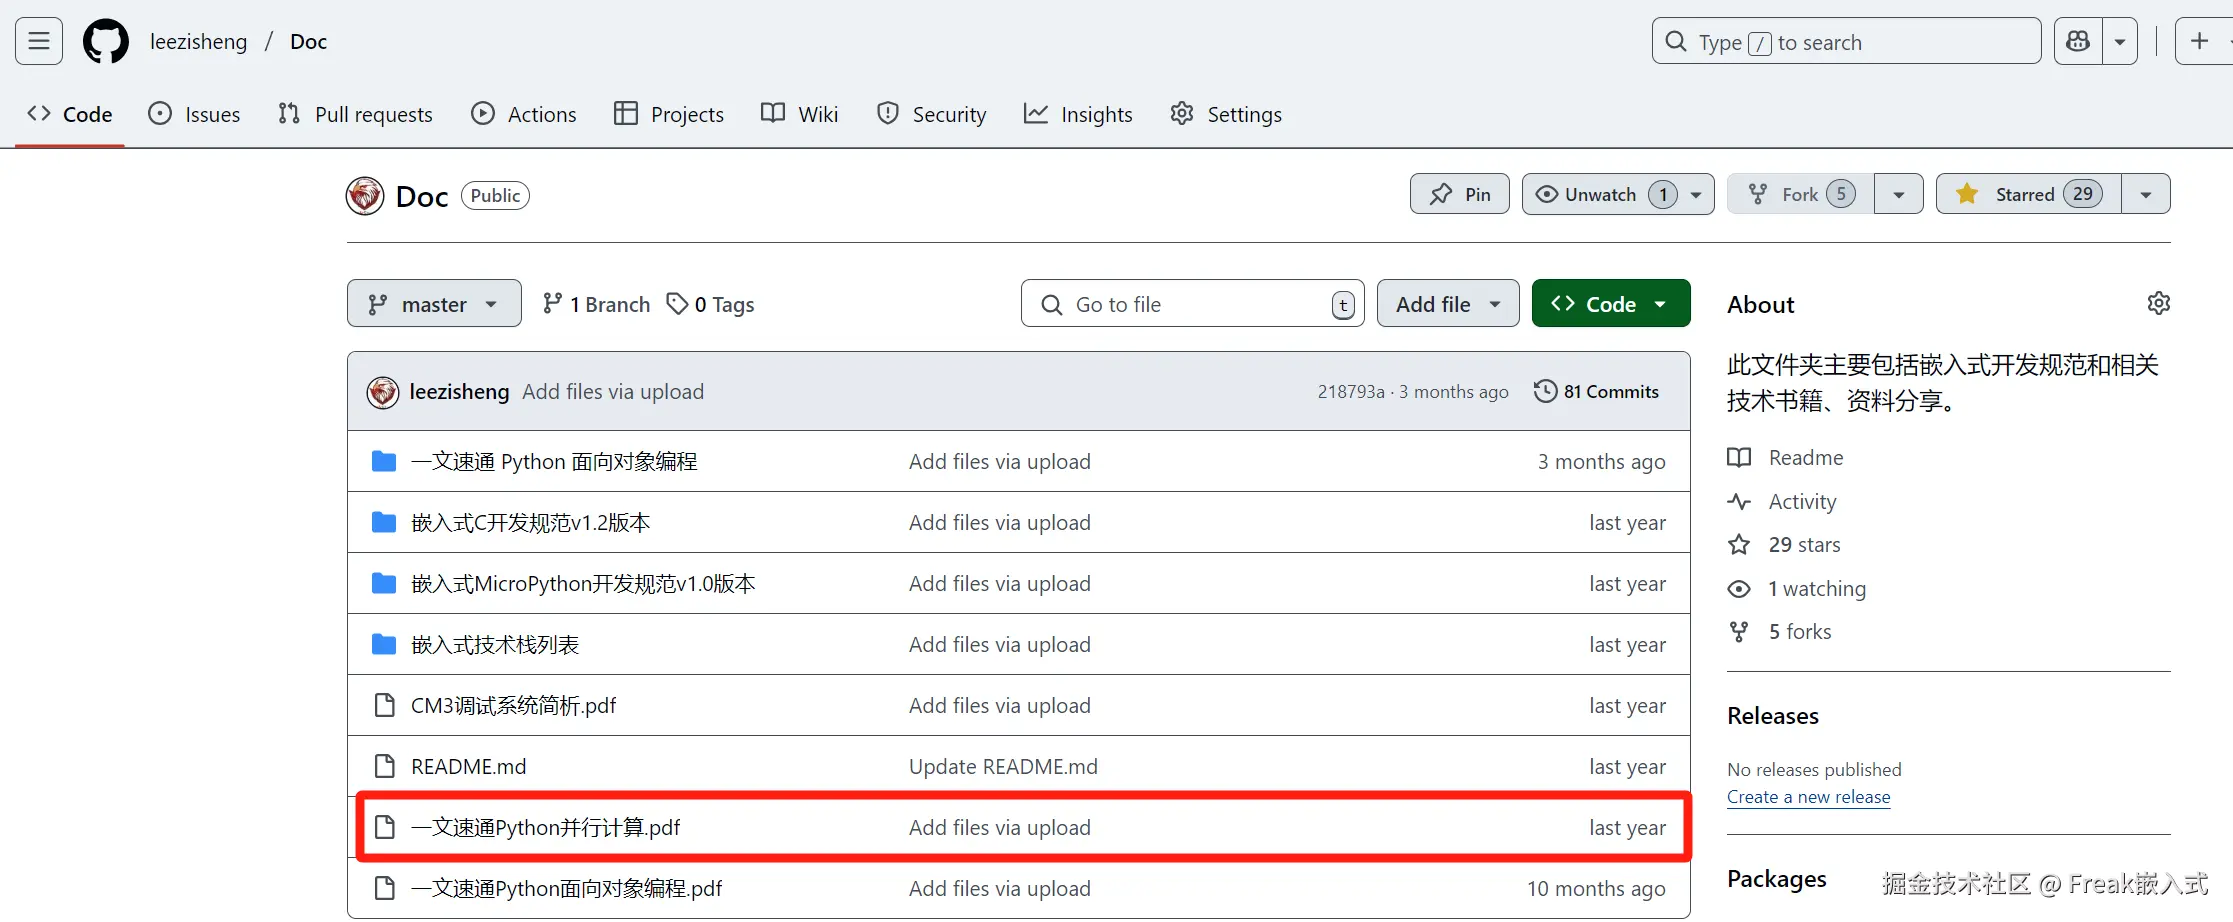Open leezisheng commit author link
Image resolution: width=2233 pixels, height=922 pixels.
point(459,392)
